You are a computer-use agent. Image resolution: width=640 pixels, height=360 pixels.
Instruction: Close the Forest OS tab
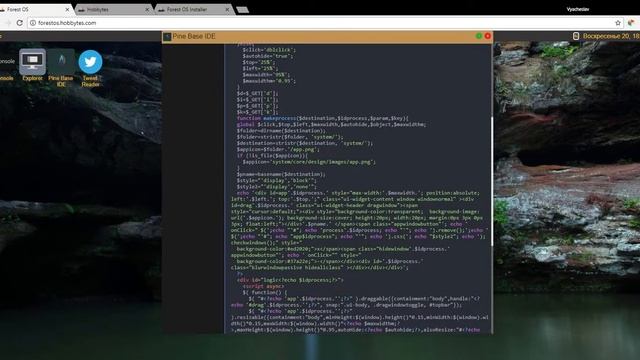click(x=67, y=9)
